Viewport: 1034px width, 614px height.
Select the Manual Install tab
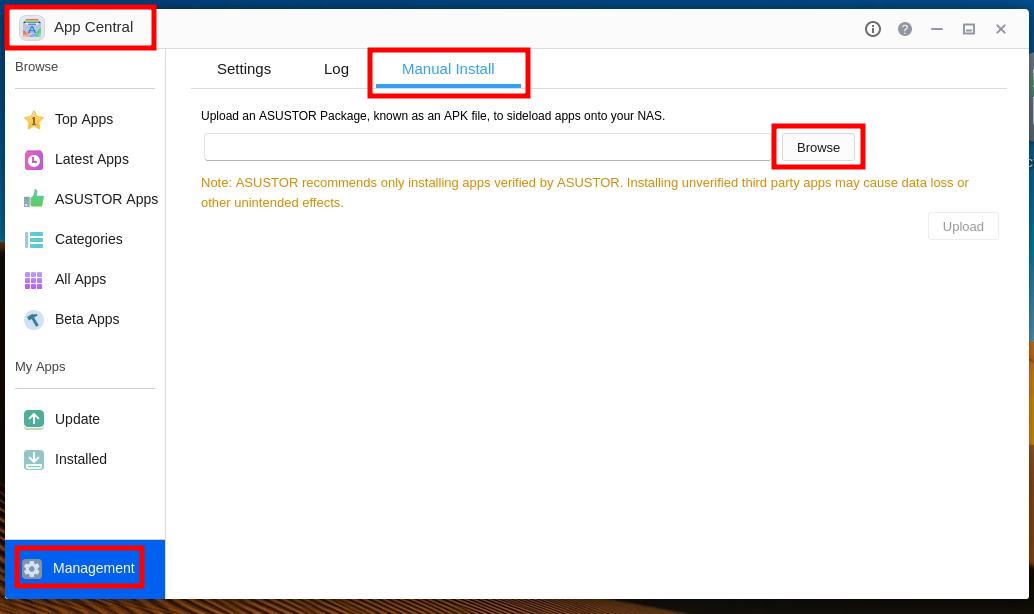tap(447, 69)
